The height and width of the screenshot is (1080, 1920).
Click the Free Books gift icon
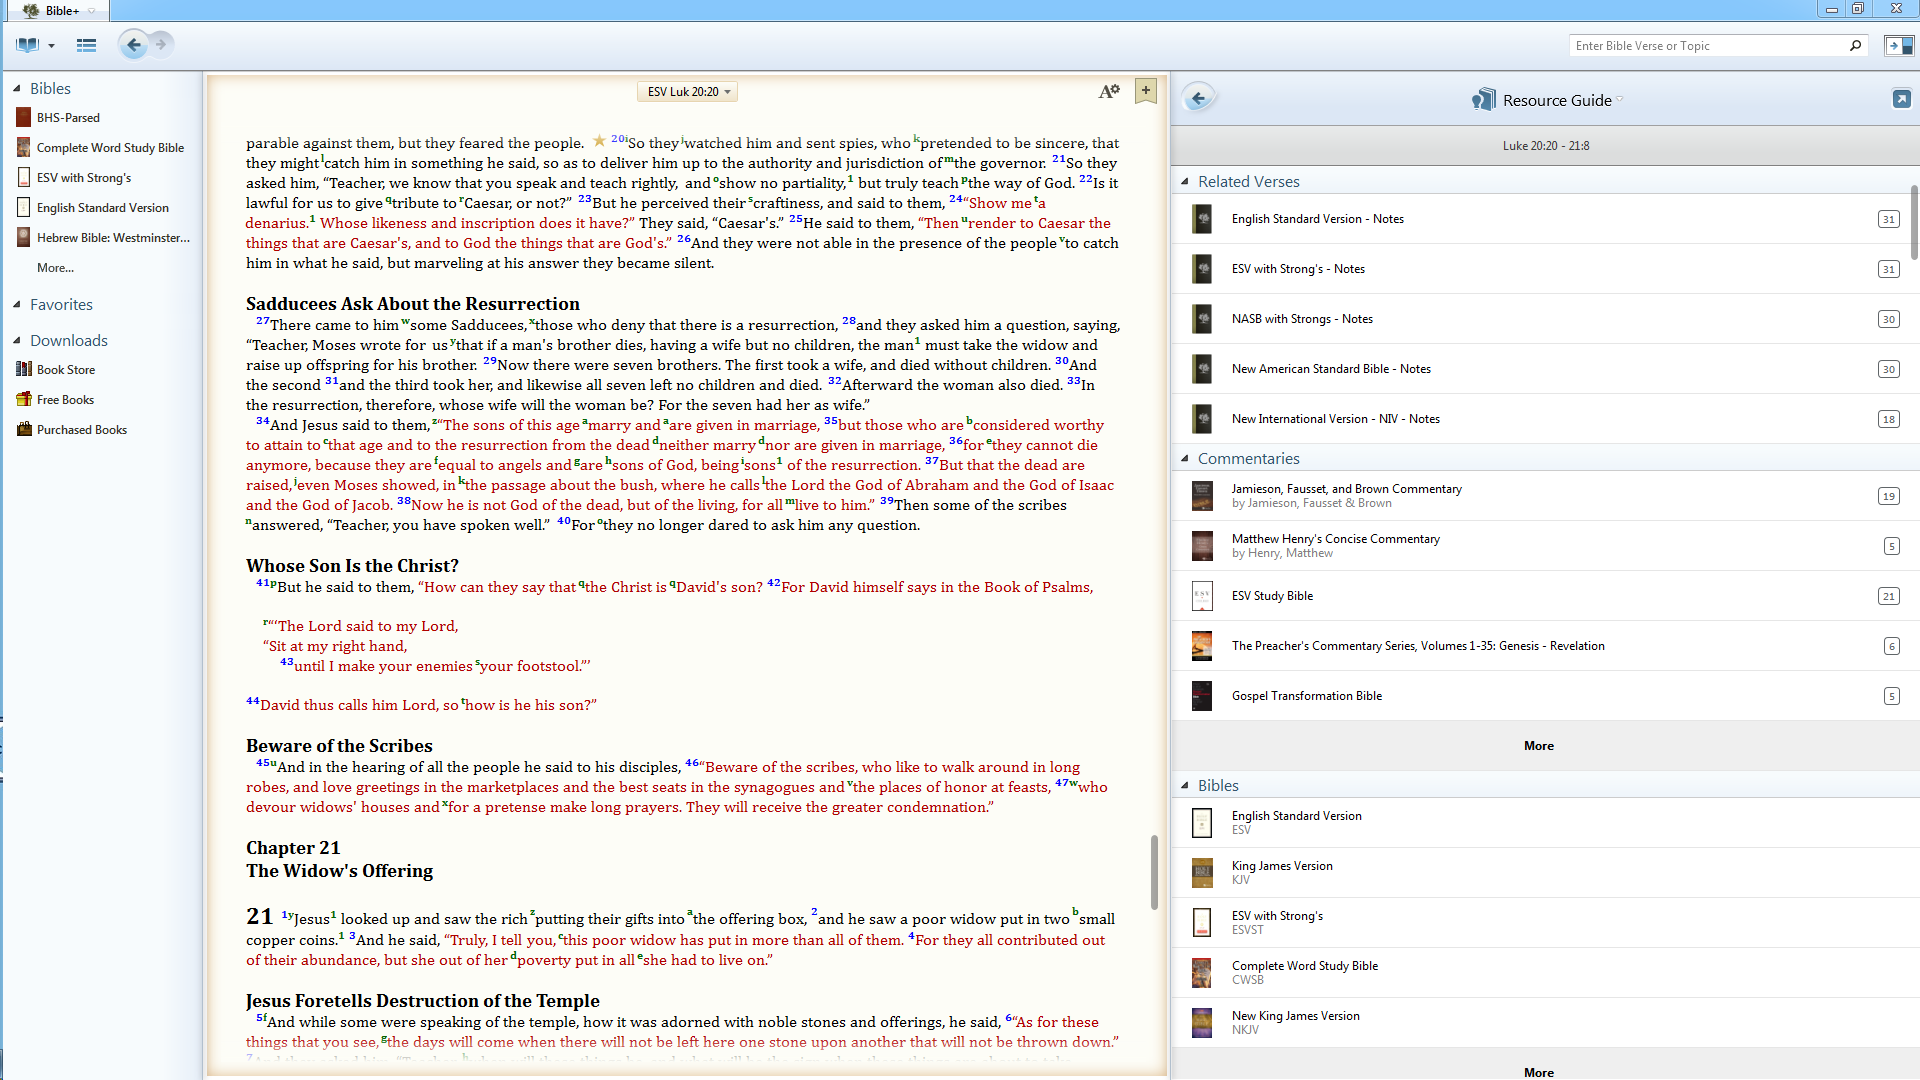pos(24,399)
